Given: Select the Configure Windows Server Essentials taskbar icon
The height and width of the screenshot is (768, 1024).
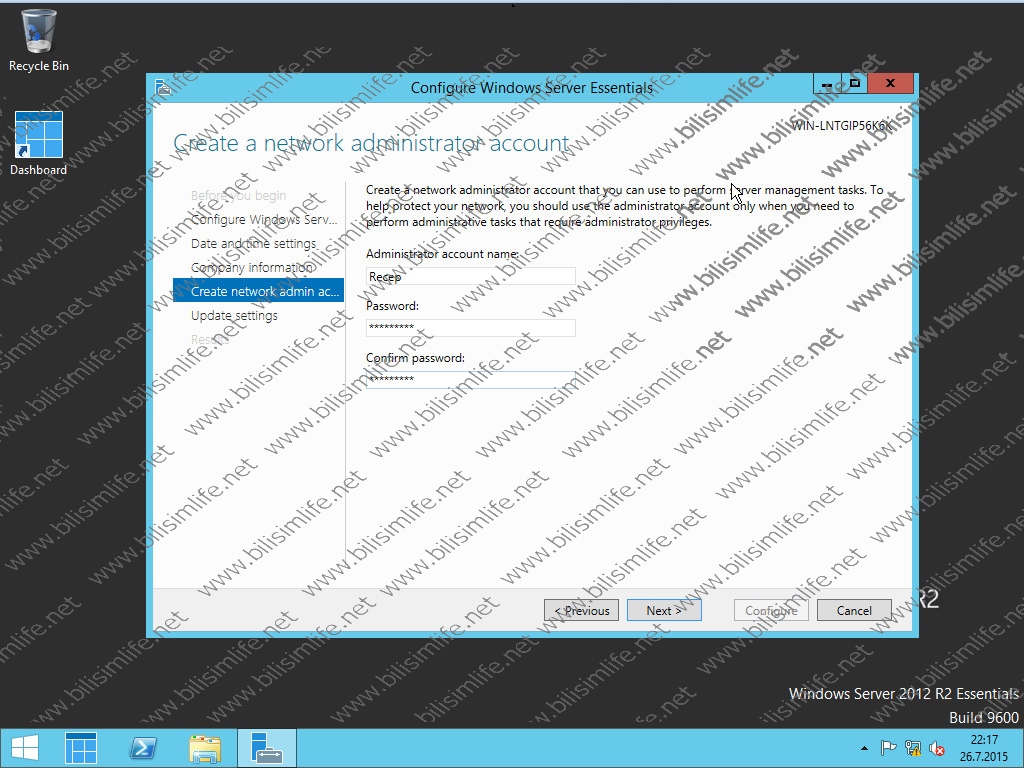Looking at the screenshot, I should (x=266, y=748).
